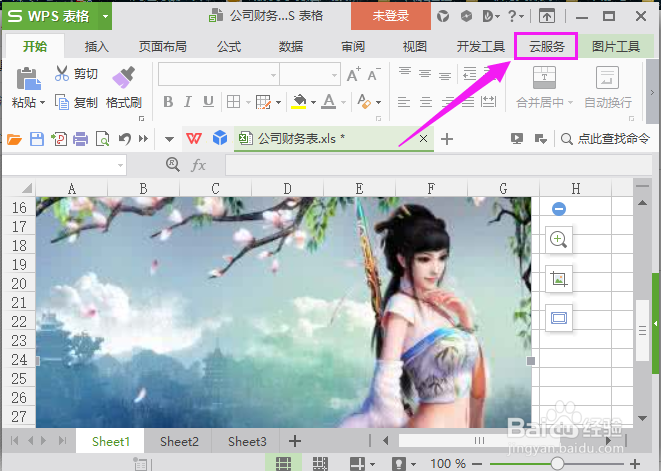The height and width of the screenshot is (471, 661).
Task: Open the 插入 ribbon tab
Action: (x=97, y=46)
